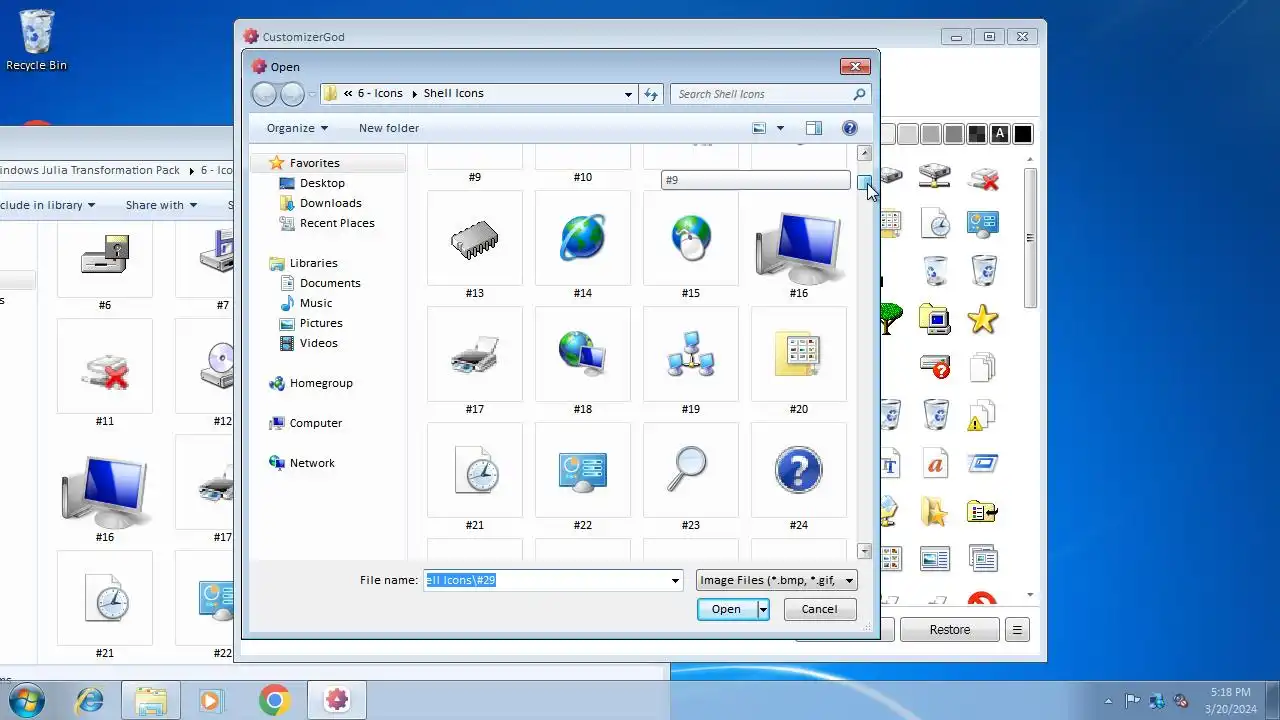
Task: Click the Forward navigation arrow in dialog
Action: pos(292,94)
